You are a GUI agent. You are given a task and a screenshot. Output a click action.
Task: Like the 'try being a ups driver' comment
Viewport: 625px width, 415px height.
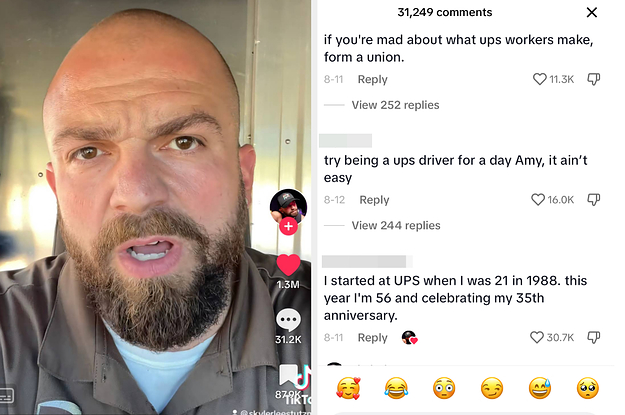(538, 199)
